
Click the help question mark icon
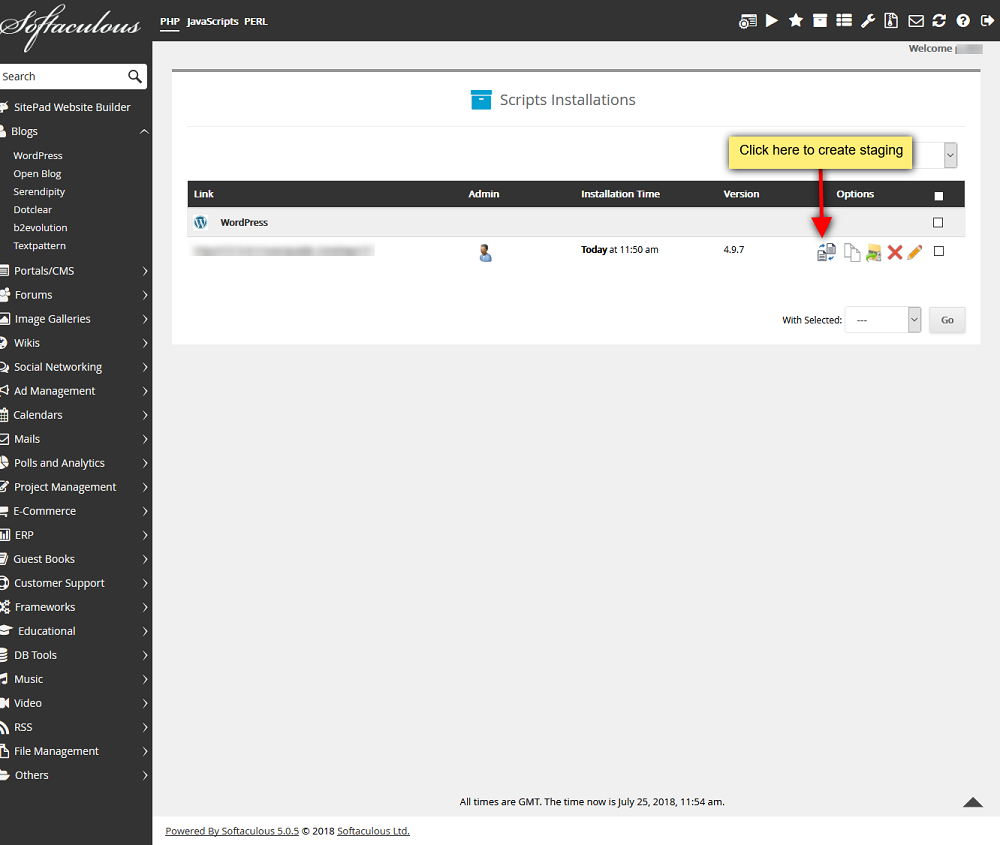(x=963, y=21)
